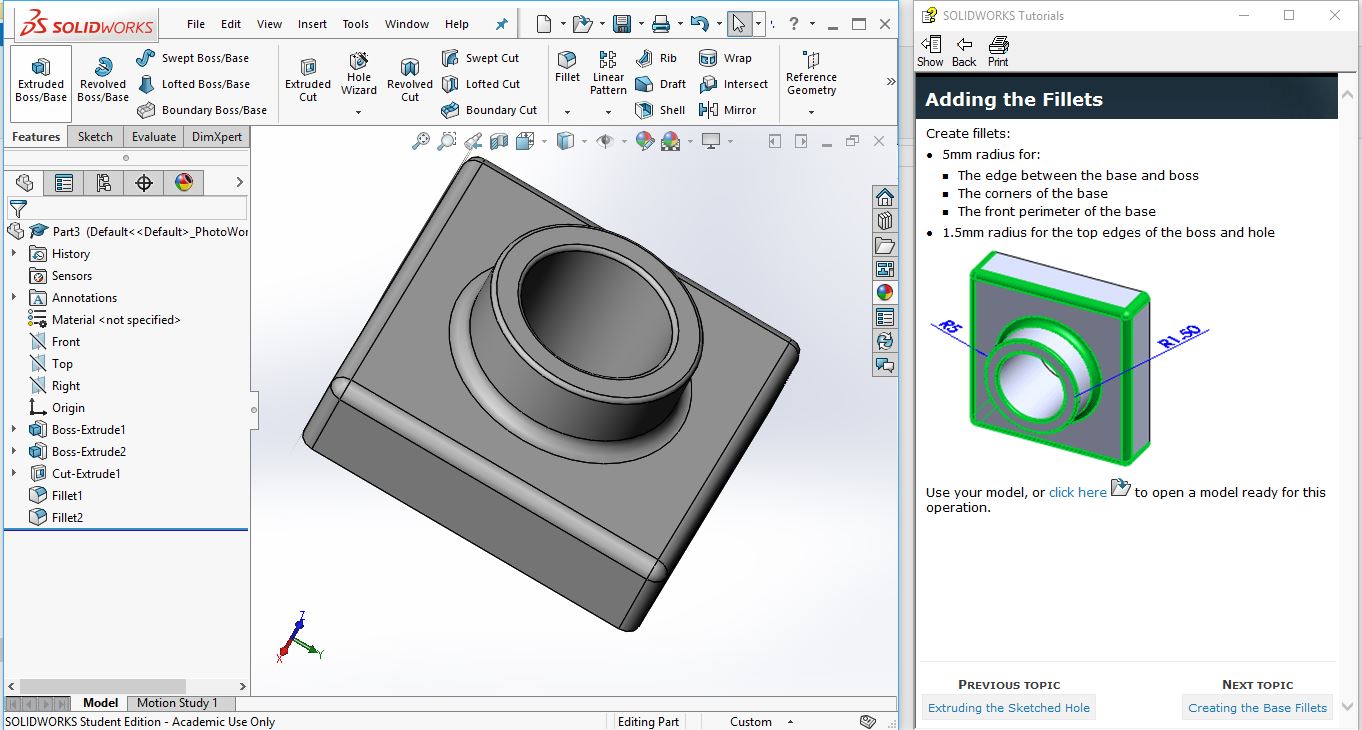Choose the Shell feature tool
The width and height of the screenshot is (1362, 730).
pos(660,110)
